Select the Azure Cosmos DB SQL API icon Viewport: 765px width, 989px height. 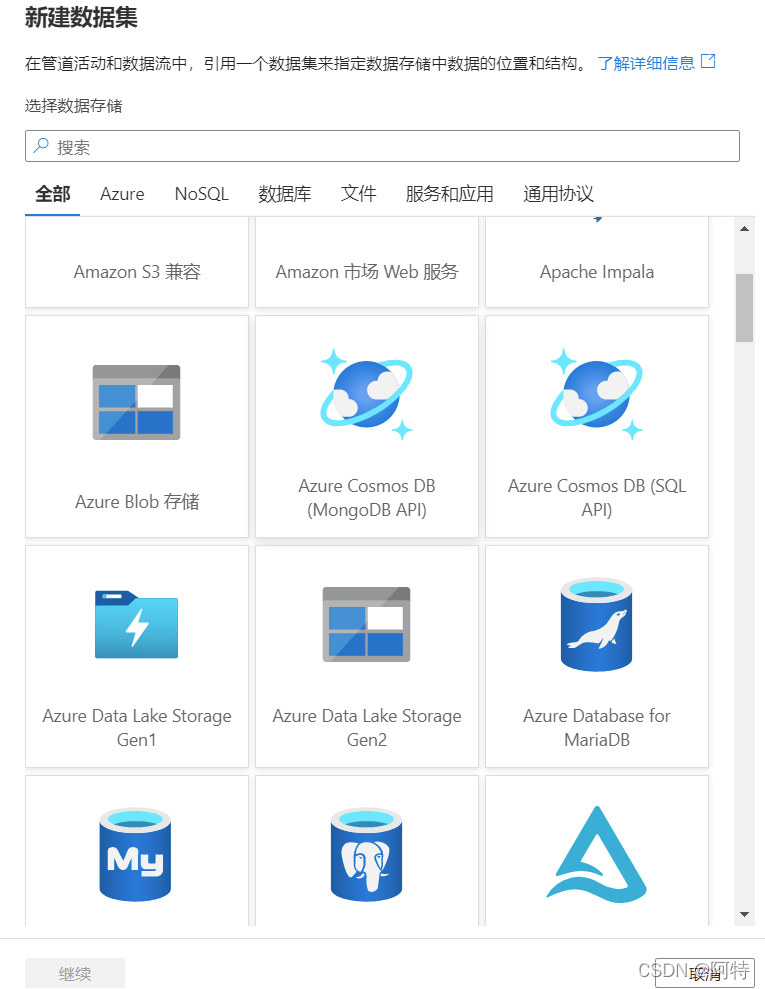[x=597, y=394]
